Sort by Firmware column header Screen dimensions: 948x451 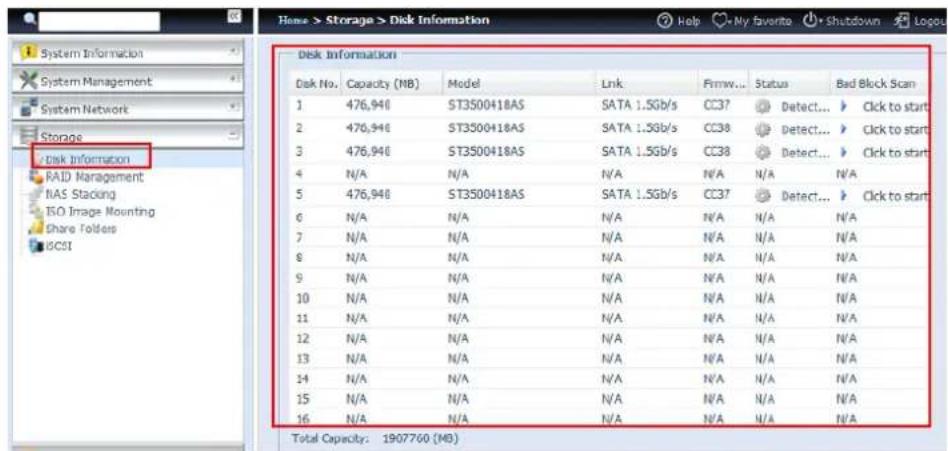pos(725,84)
